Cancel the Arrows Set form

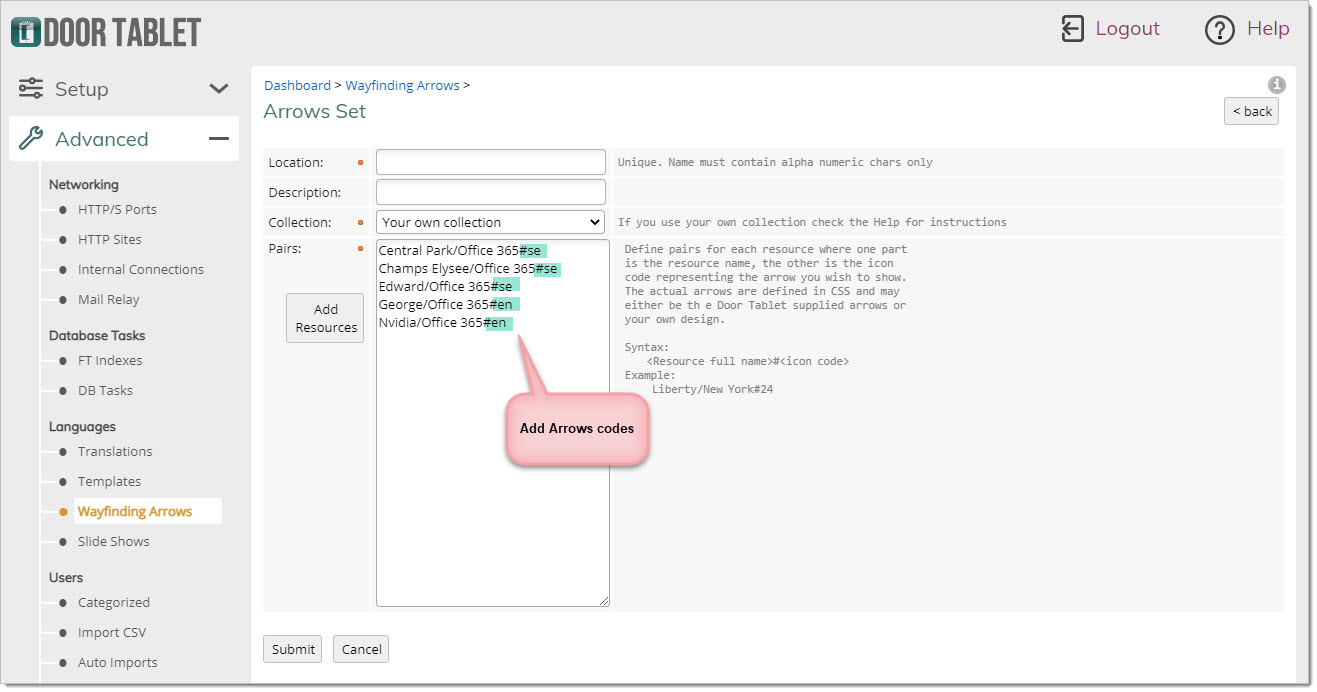[361, 649]
